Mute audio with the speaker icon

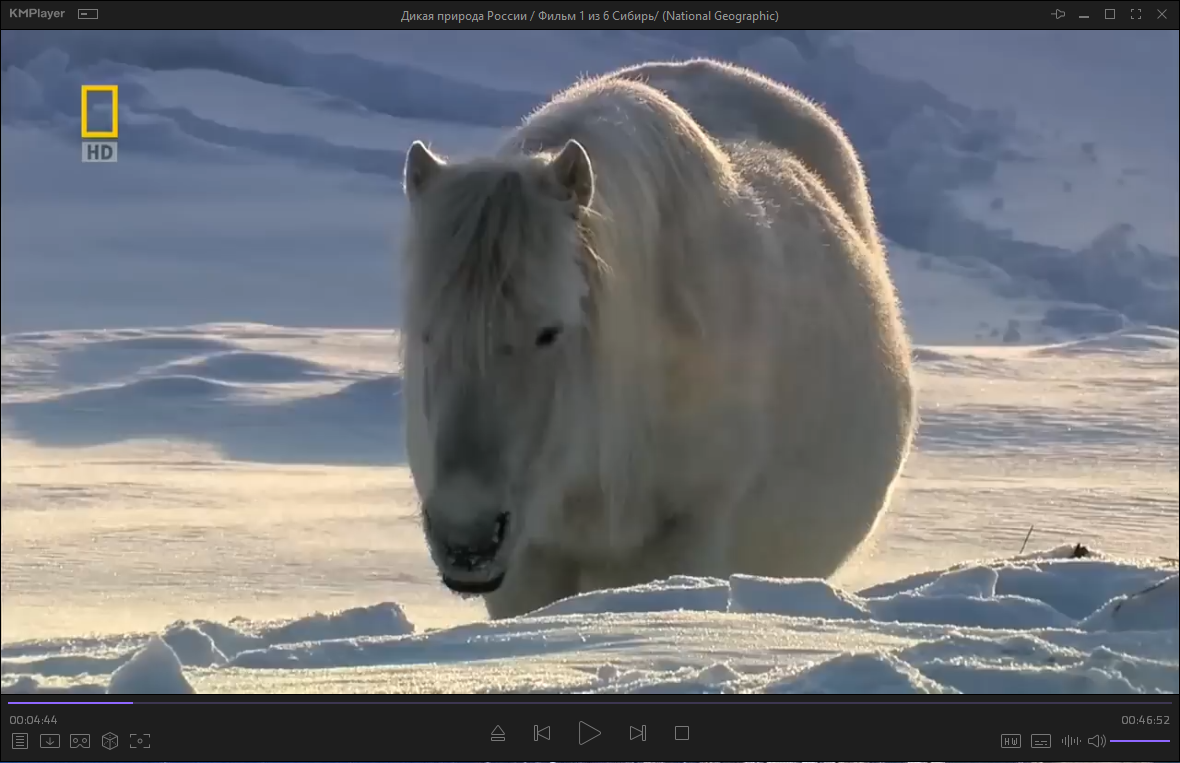pos(1096,741)
